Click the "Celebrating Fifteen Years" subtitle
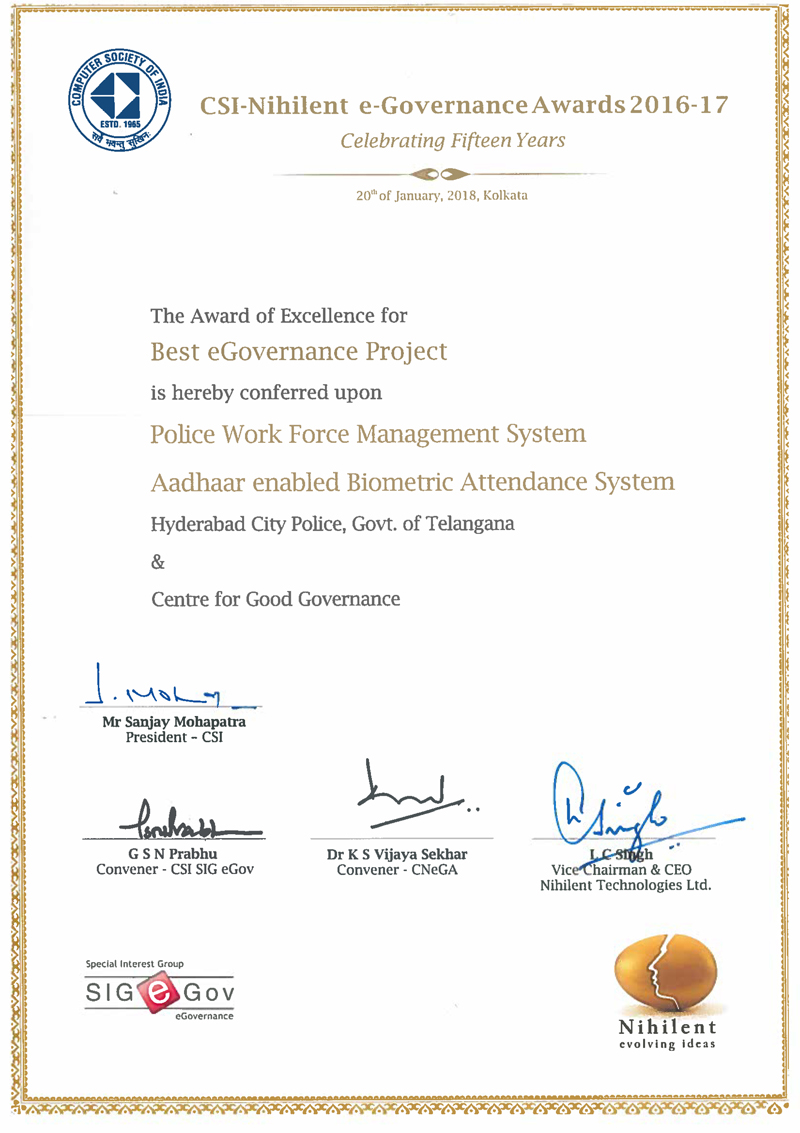The height and width of the screenshot is (1133, 800). (453, 140)
